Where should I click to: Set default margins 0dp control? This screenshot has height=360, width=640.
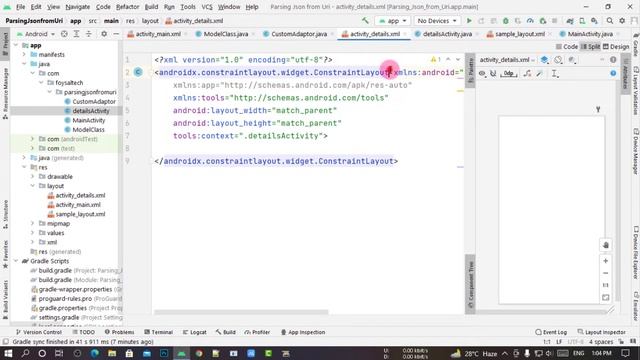pos(509,73)
